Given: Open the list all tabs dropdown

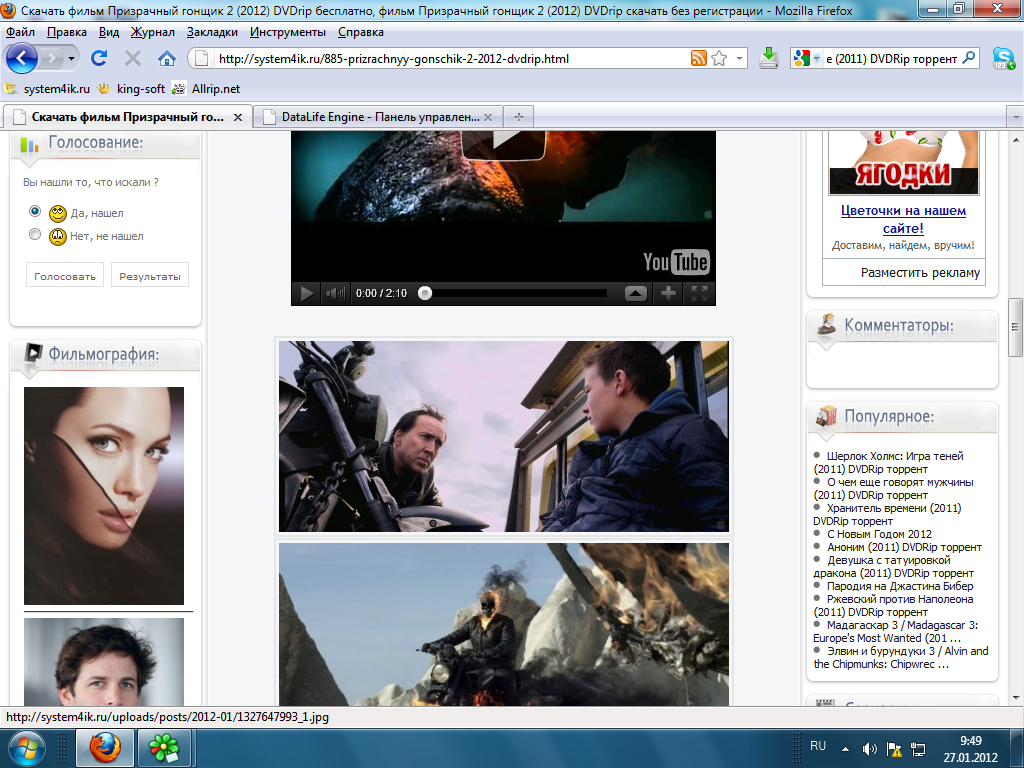Looking at the screenshot, I should (1015, 118).
